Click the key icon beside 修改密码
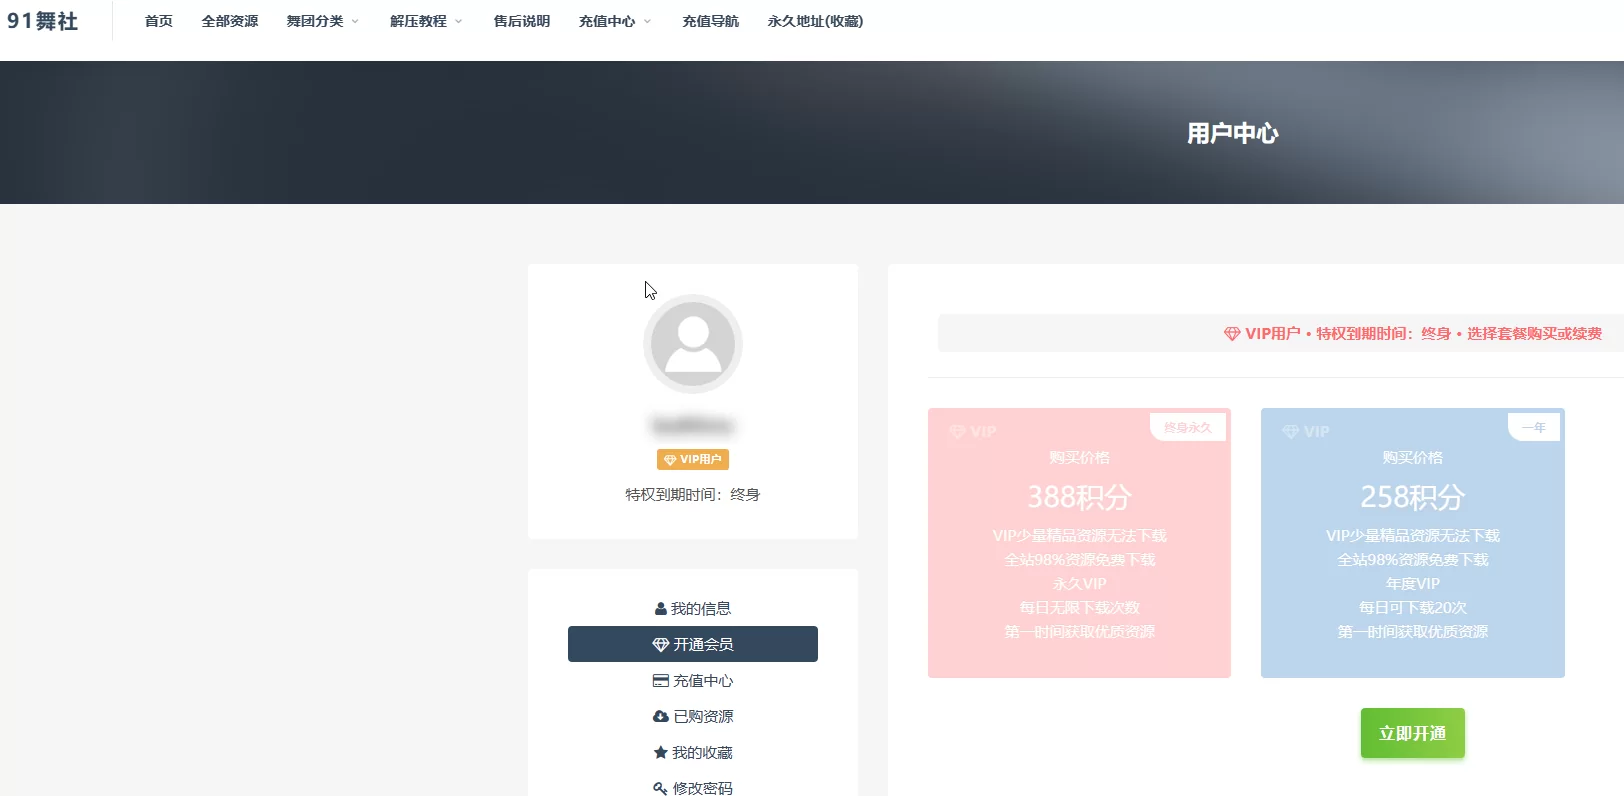The width and height of the screenshot is (1624, 796). pos(660,788)
